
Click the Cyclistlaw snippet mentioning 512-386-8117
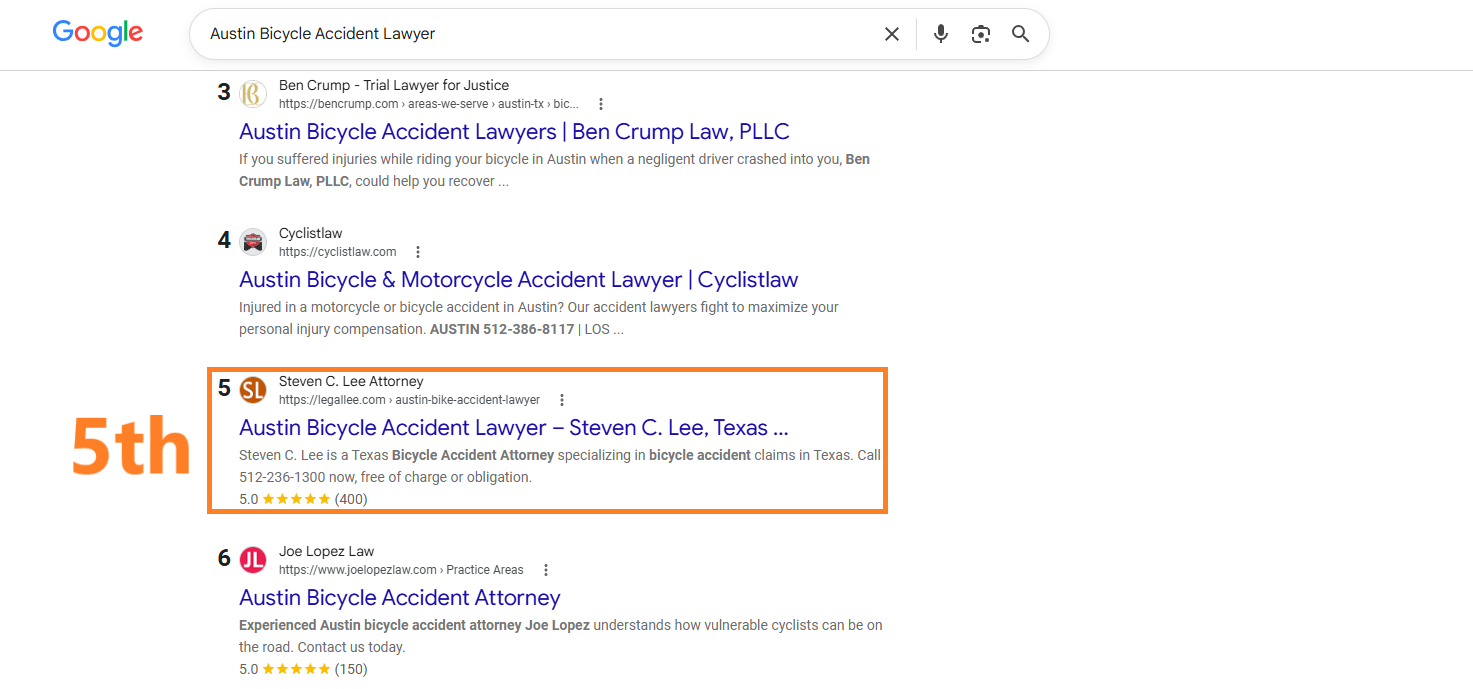tap(539, 318)
